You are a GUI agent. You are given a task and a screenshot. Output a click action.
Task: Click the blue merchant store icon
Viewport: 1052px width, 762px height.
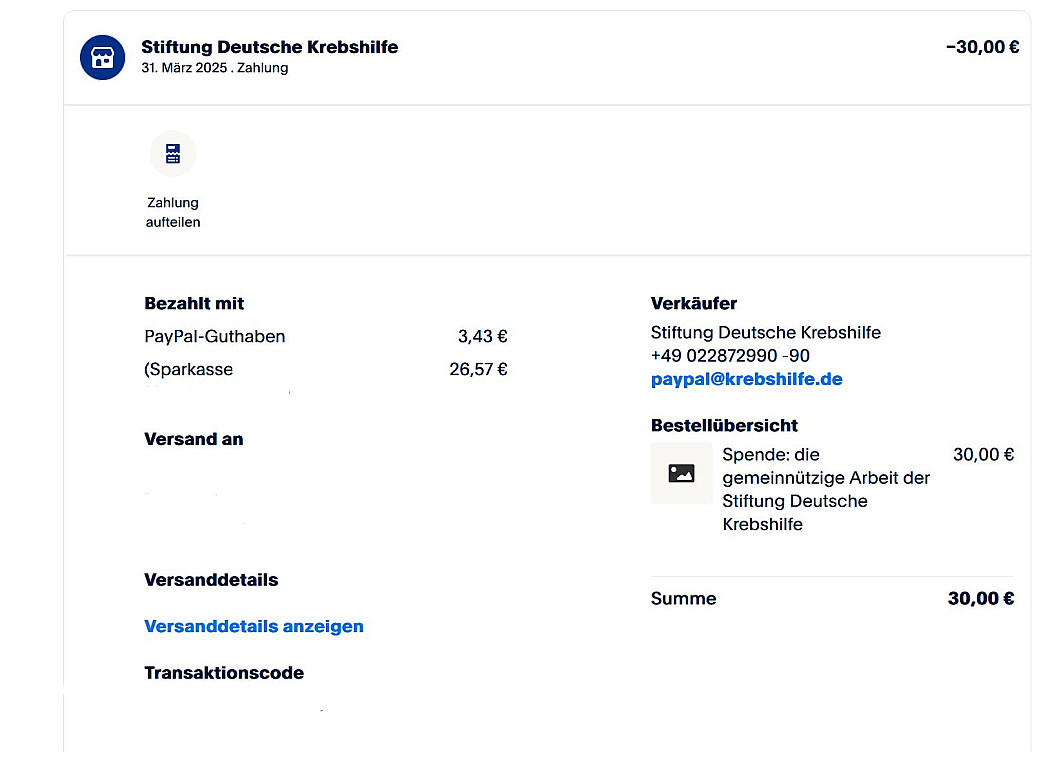click(103, 57)
